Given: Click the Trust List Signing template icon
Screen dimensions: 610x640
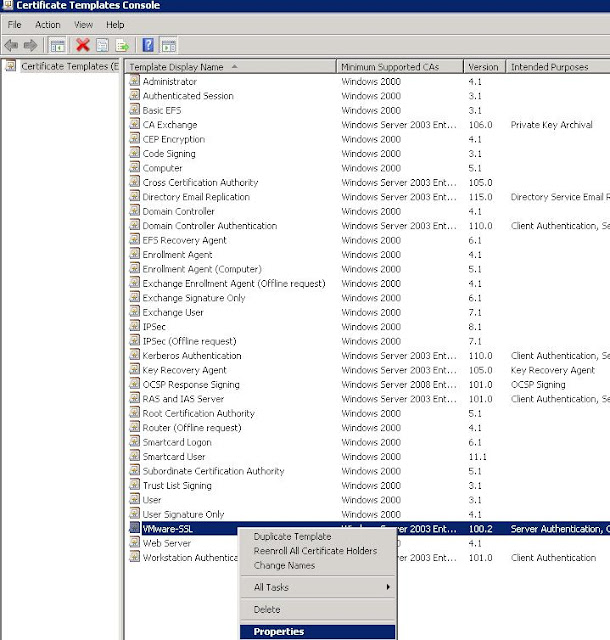Looking at the screenshot, I should pyautogui.click(x=134, y=484).
